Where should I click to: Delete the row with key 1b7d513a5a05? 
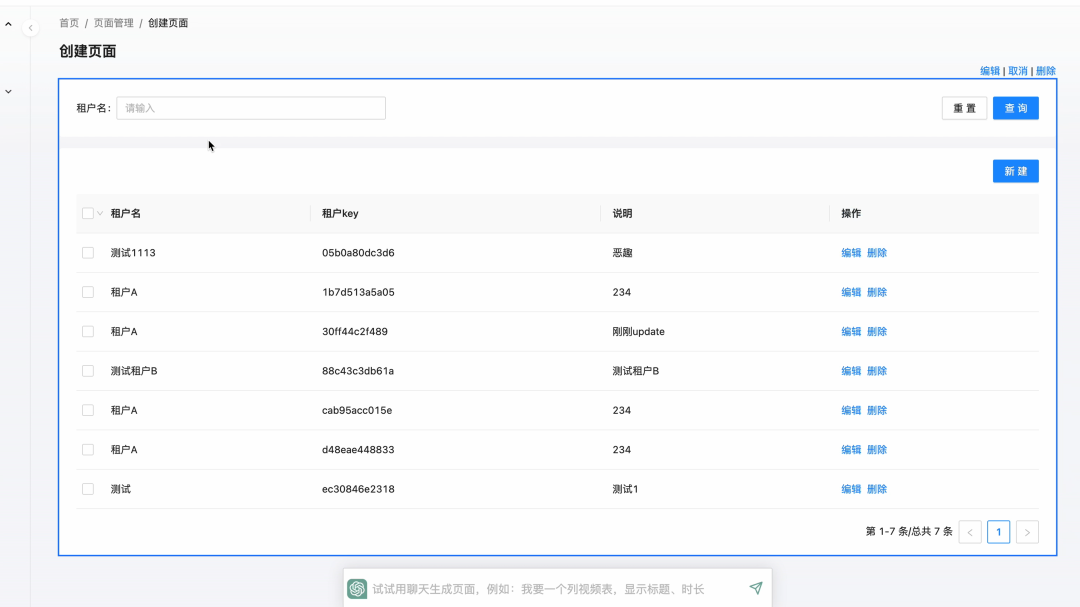point(877,292)
